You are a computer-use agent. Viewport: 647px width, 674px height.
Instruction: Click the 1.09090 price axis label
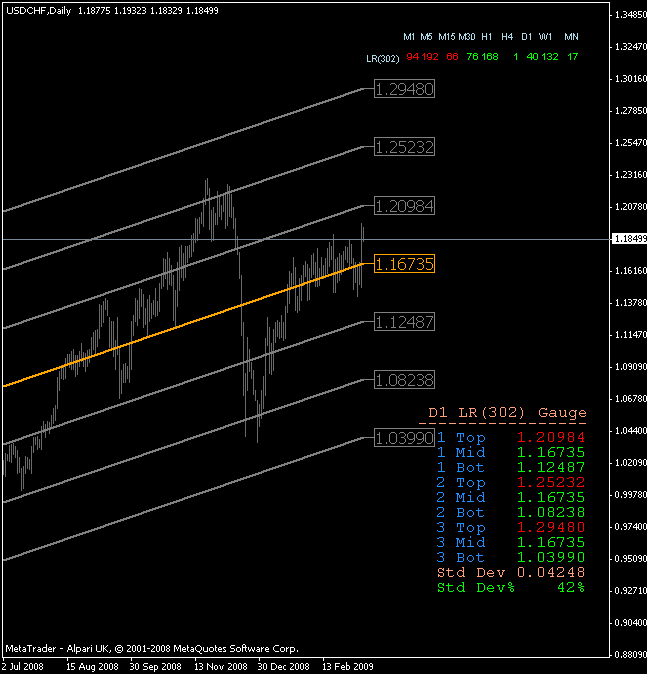631,367
